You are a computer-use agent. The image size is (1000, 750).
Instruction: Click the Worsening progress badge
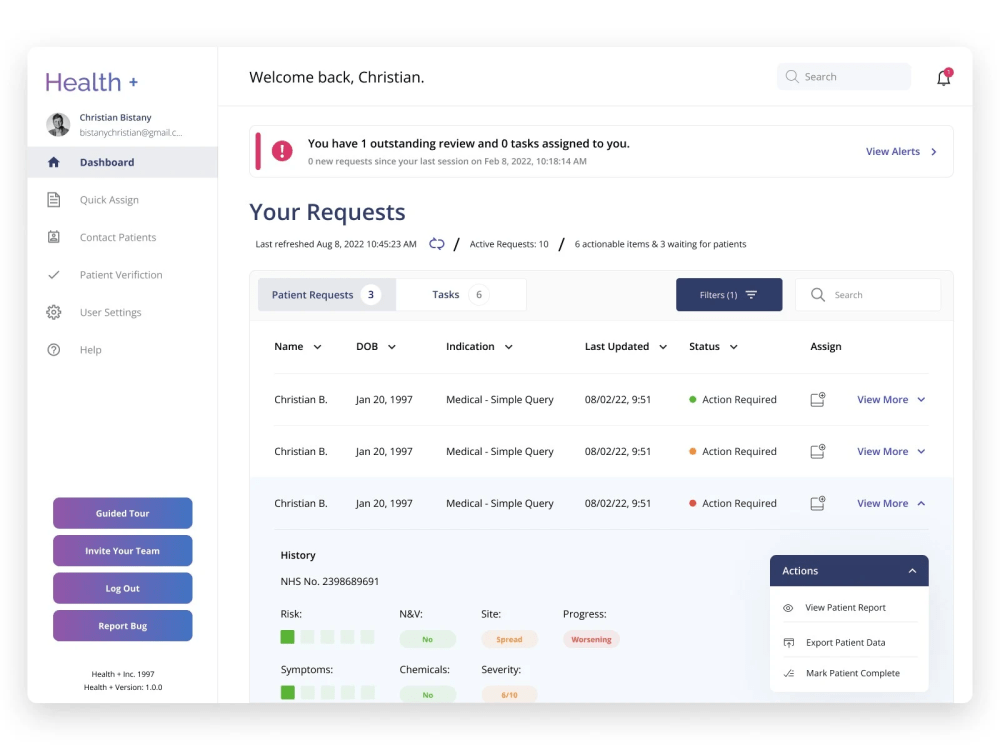click(591, 639)
